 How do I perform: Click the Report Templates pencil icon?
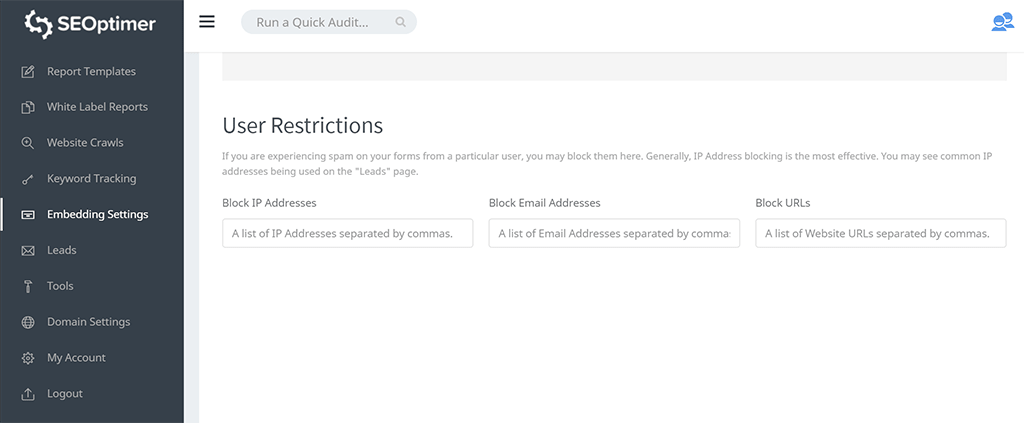pos(28,72)
